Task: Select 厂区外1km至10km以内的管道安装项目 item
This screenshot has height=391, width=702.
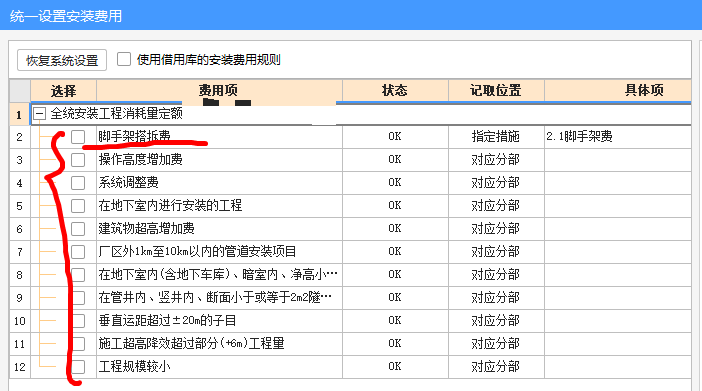Action: coord(197,252)
